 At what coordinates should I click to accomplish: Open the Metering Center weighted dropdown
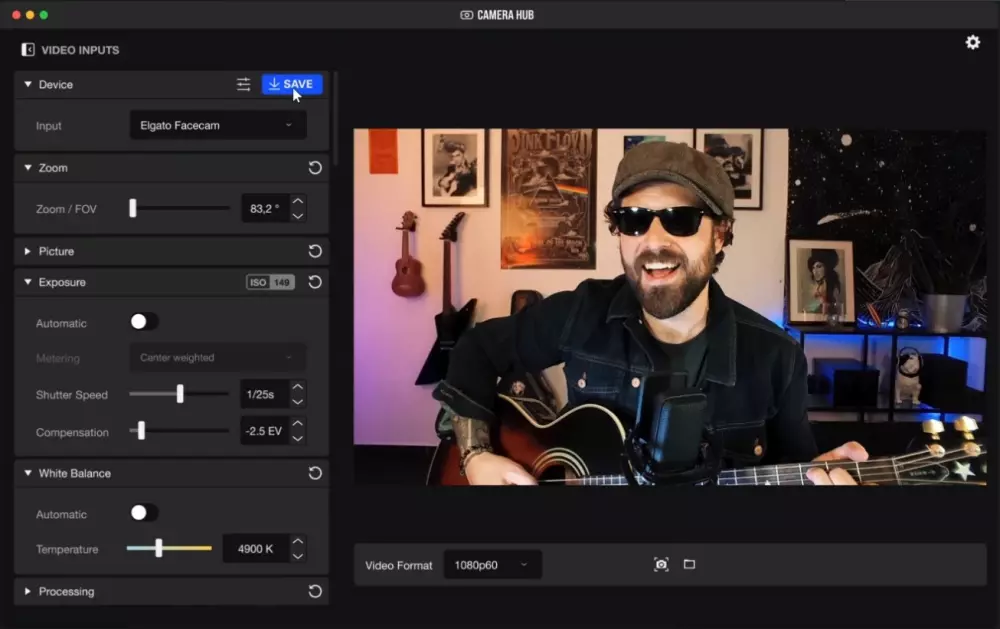[218, 358]
